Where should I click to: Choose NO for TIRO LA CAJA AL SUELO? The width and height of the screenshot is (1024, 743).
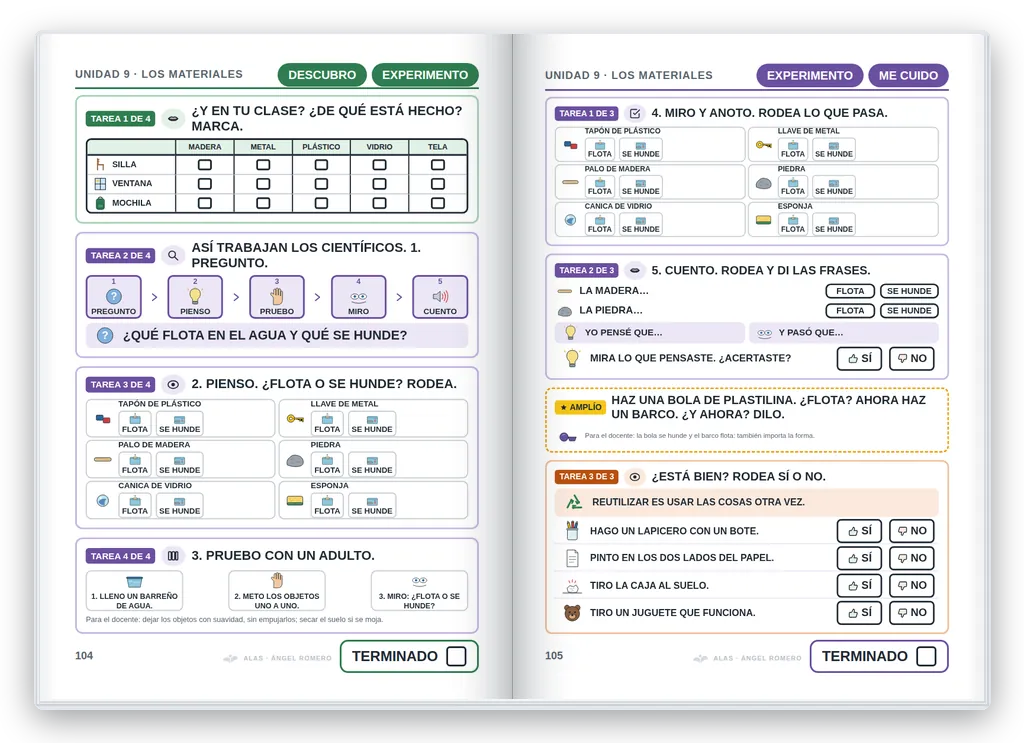click(x=912, y=586)
